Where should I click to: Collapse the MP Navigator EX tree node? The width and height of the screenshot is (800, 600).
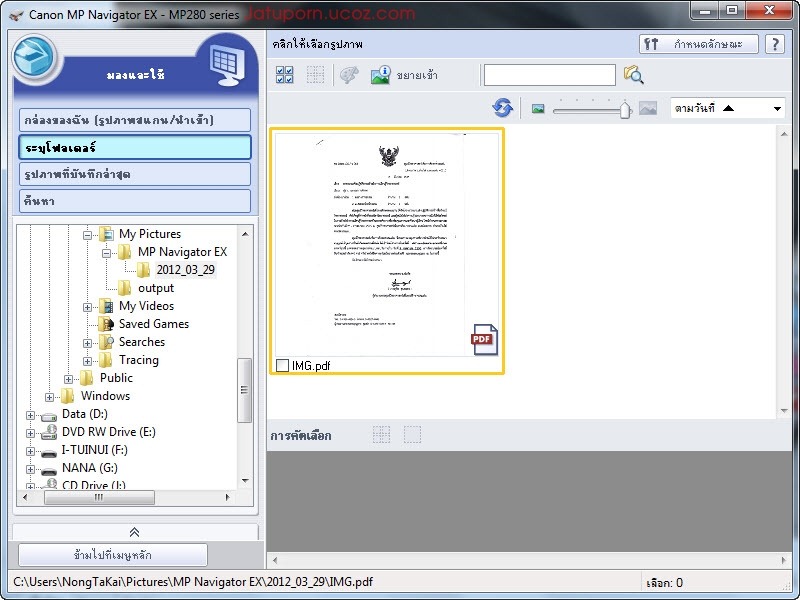click(x=106, y=253)
